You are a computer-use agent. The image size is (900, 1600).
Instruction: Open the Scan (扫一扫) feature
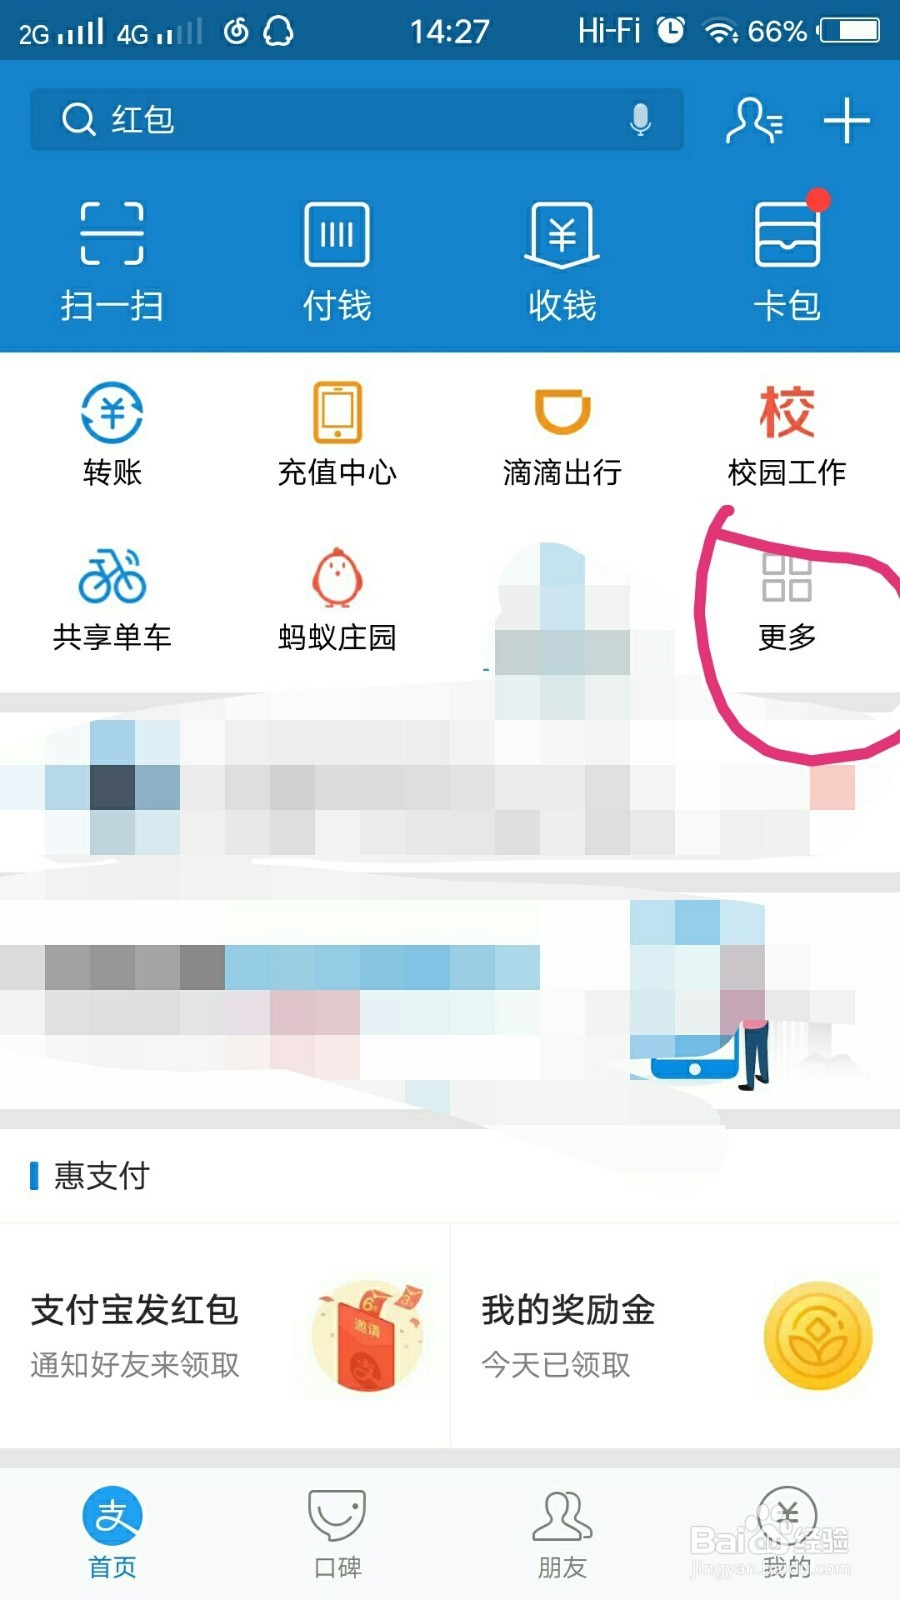pyautogui.click(x=112, y=262)
